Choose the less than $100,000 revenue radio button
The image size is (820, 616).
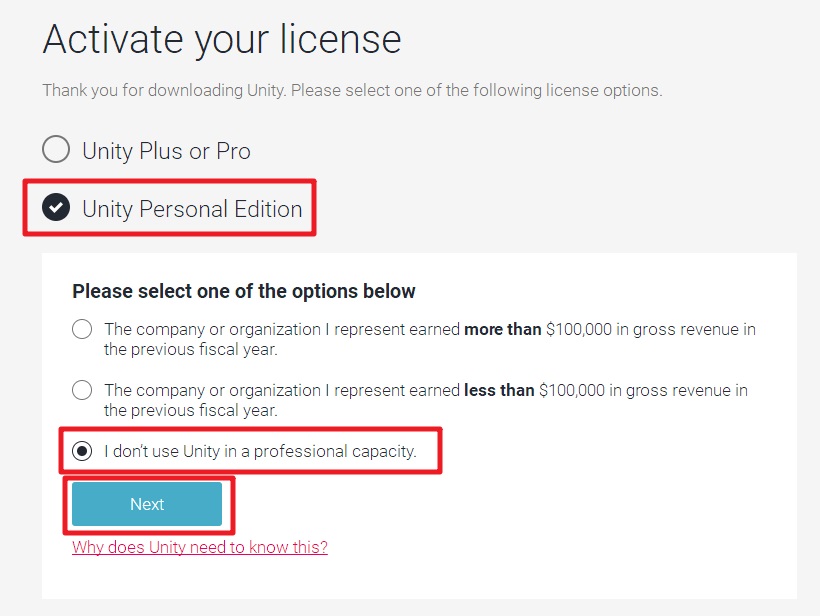(82, 390)
